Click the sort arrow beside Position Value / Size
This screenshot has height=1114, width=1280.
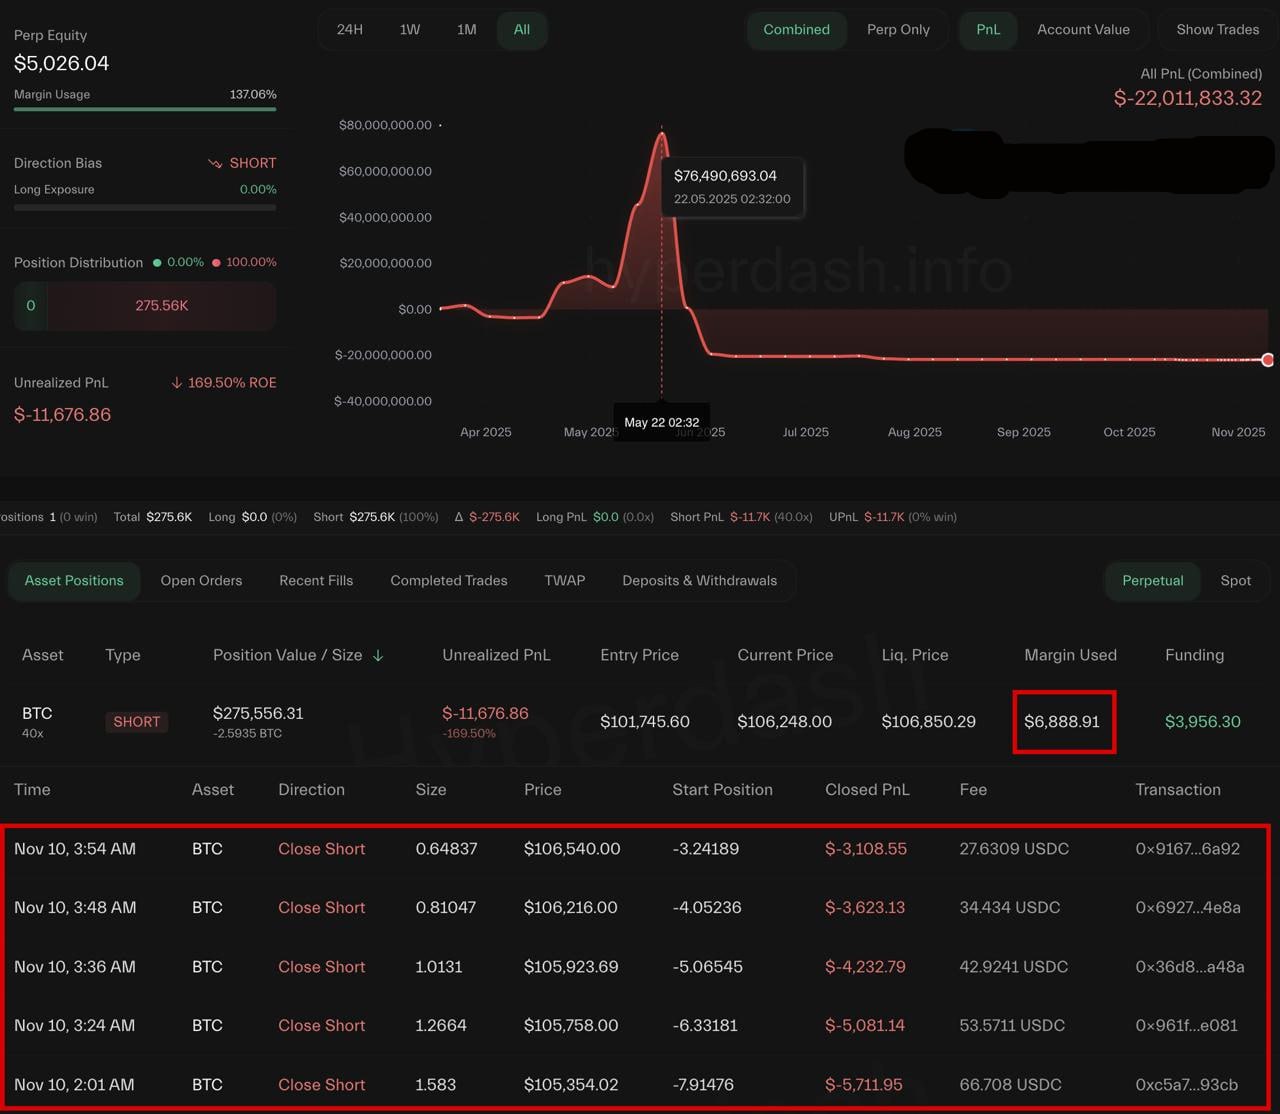pyautogui.click(x=378, y=656)
